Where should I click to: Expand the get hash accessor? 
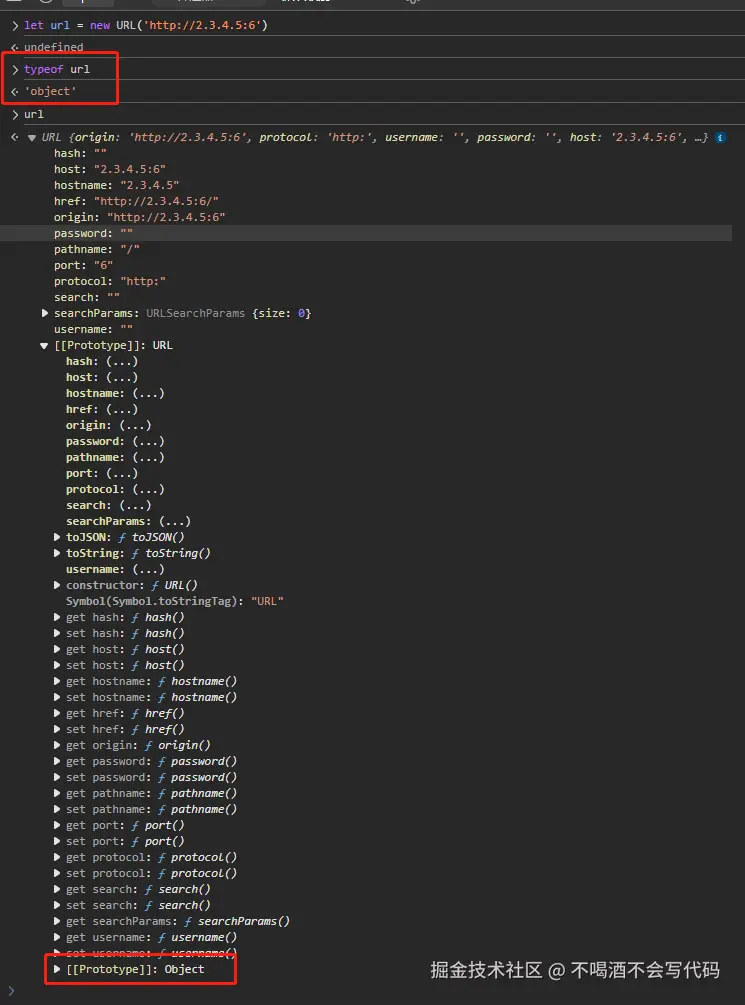click(57, 617)
